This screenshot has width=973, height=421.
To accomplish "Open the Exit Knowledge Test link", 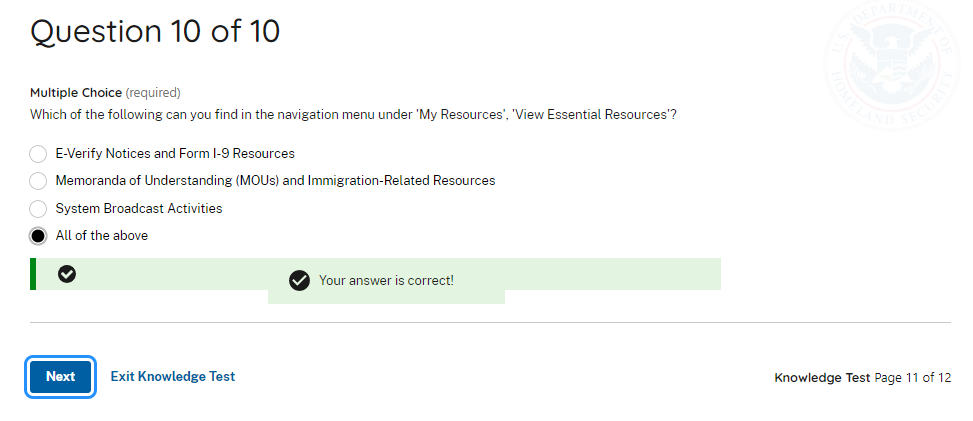I will tap(173, 377).
